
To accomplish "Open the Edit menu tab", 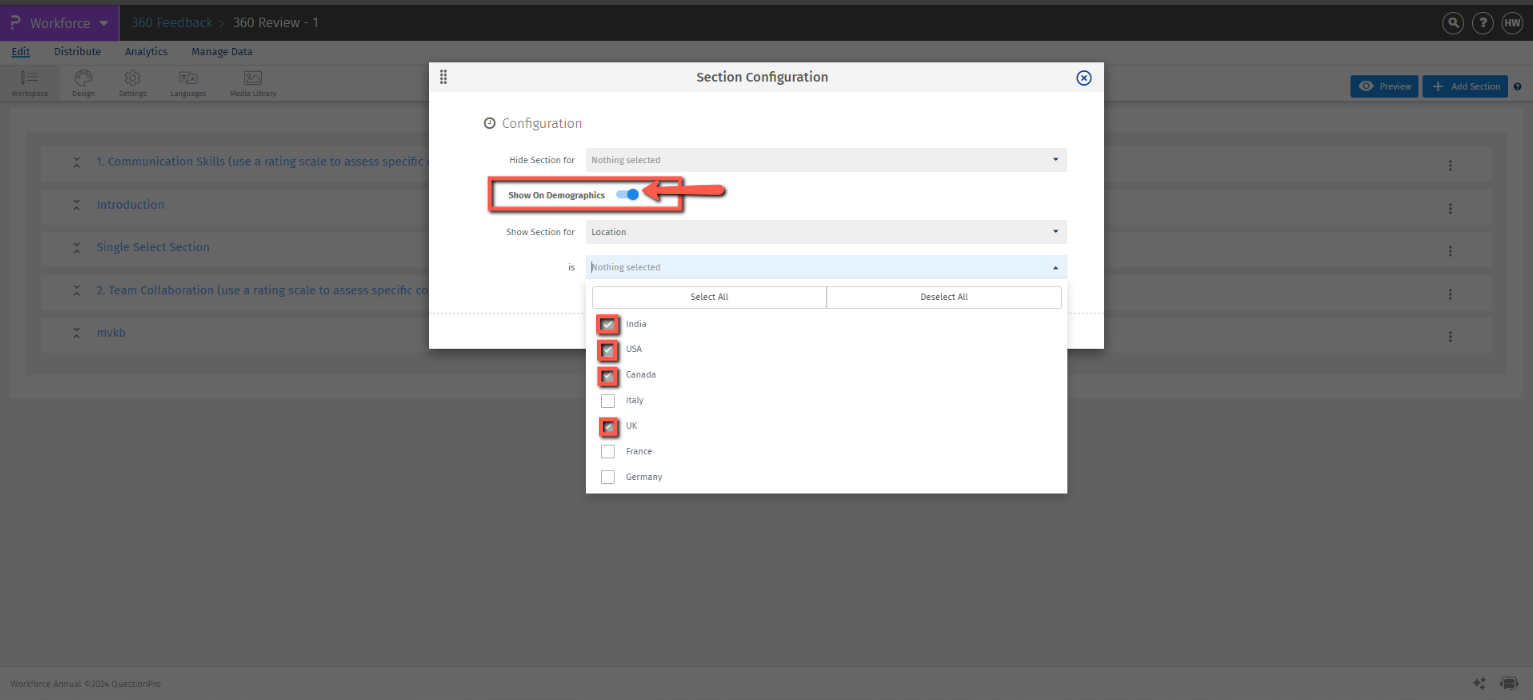I will (21, 52).
